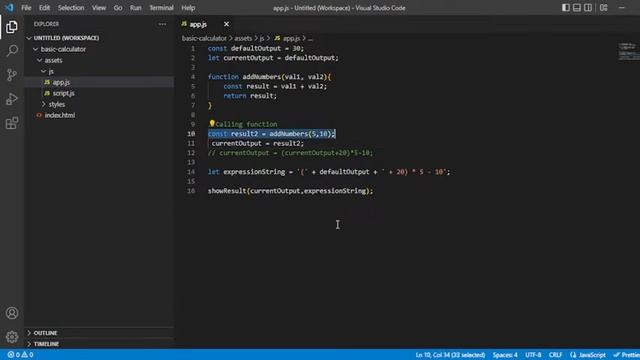Open the Go menu
Image resolution: width=640 pixels, height=360 pixels.
point(118,8)
